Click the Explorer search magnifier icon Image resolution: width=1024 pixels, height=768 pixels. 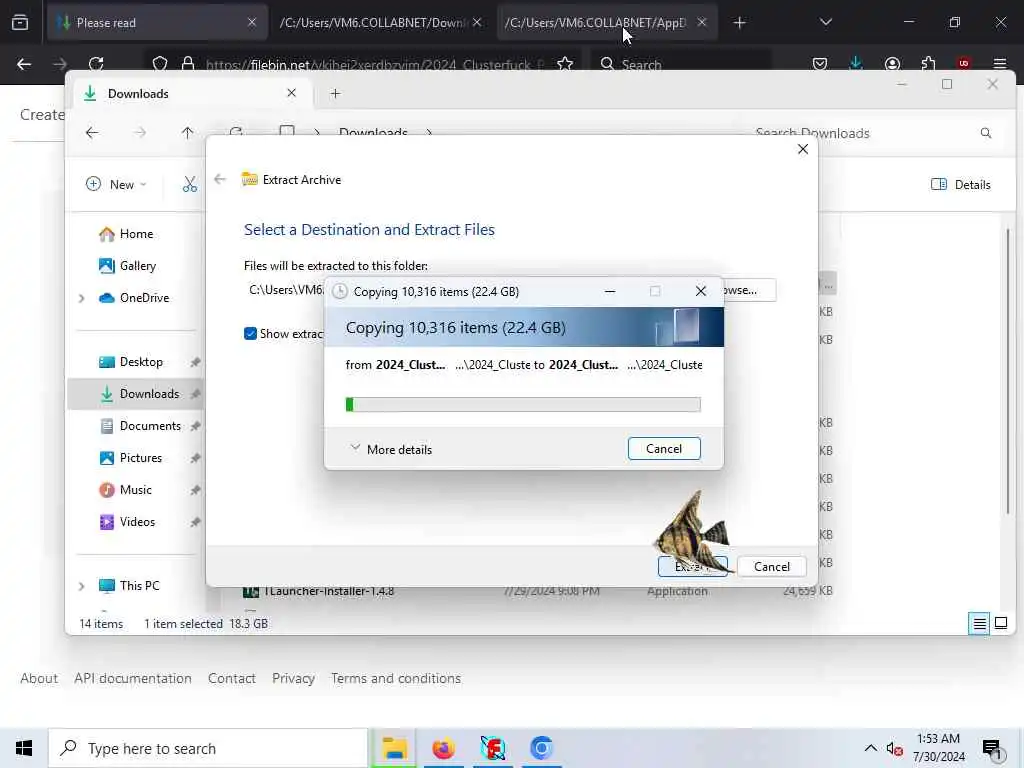click(985, 133)
